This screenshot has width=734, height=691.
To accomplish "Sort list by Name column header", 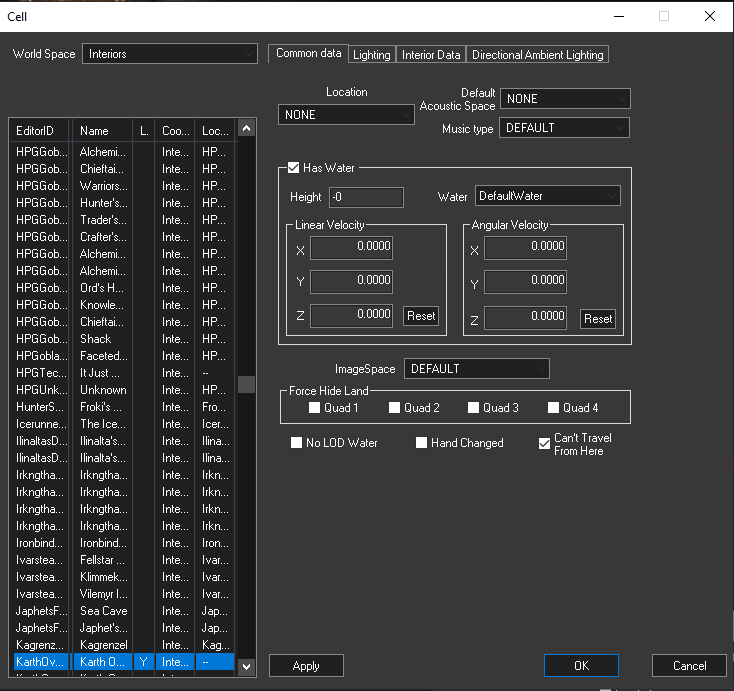I will (x=103, y=131).
